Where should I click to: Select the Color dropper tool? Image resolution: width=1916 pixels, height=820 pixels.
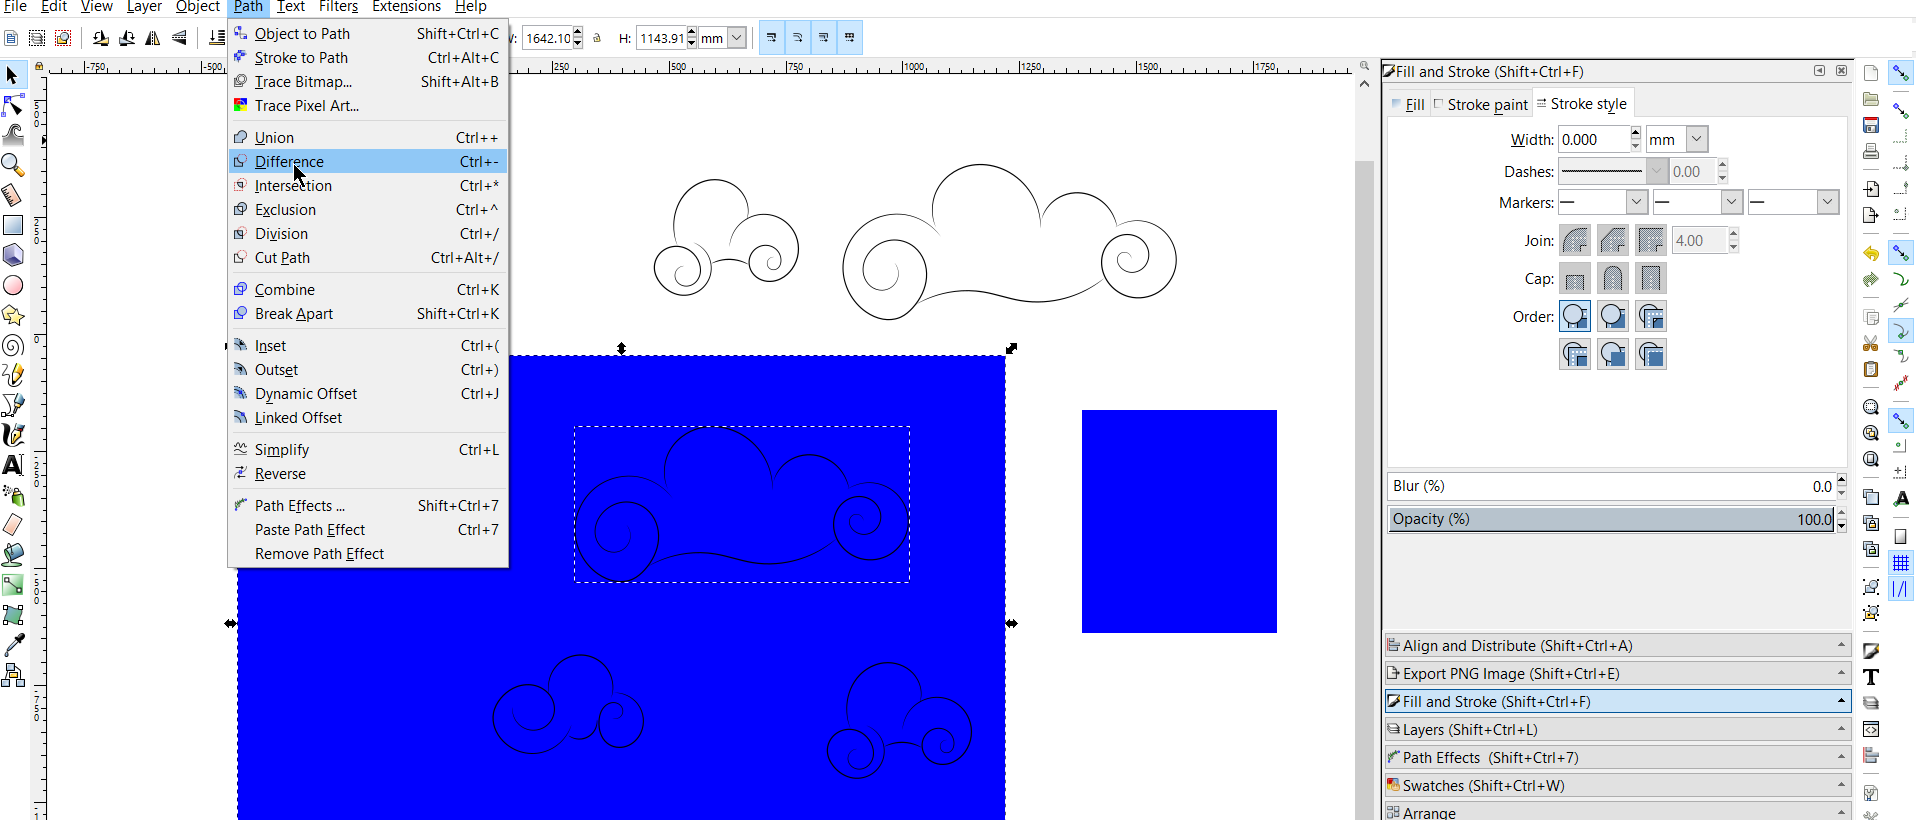[12, 645]
